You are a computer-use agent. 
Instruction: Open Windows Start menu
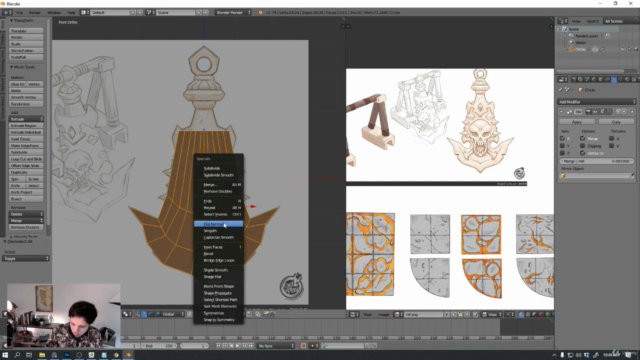5,355
